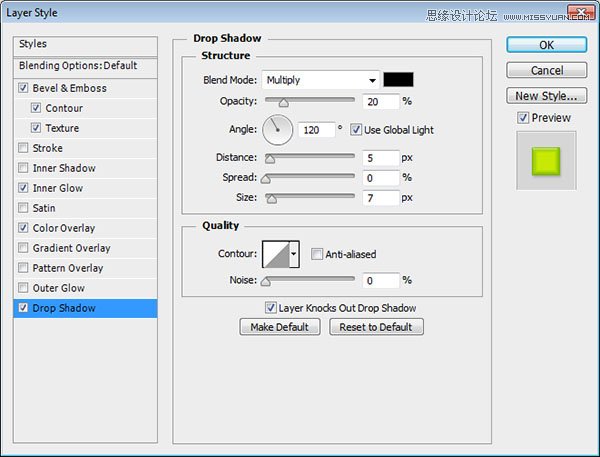Toggle the Texture effect checkbox
This screenshot has width=600, height=457.
pyautogui.click(x=36, y=128)
